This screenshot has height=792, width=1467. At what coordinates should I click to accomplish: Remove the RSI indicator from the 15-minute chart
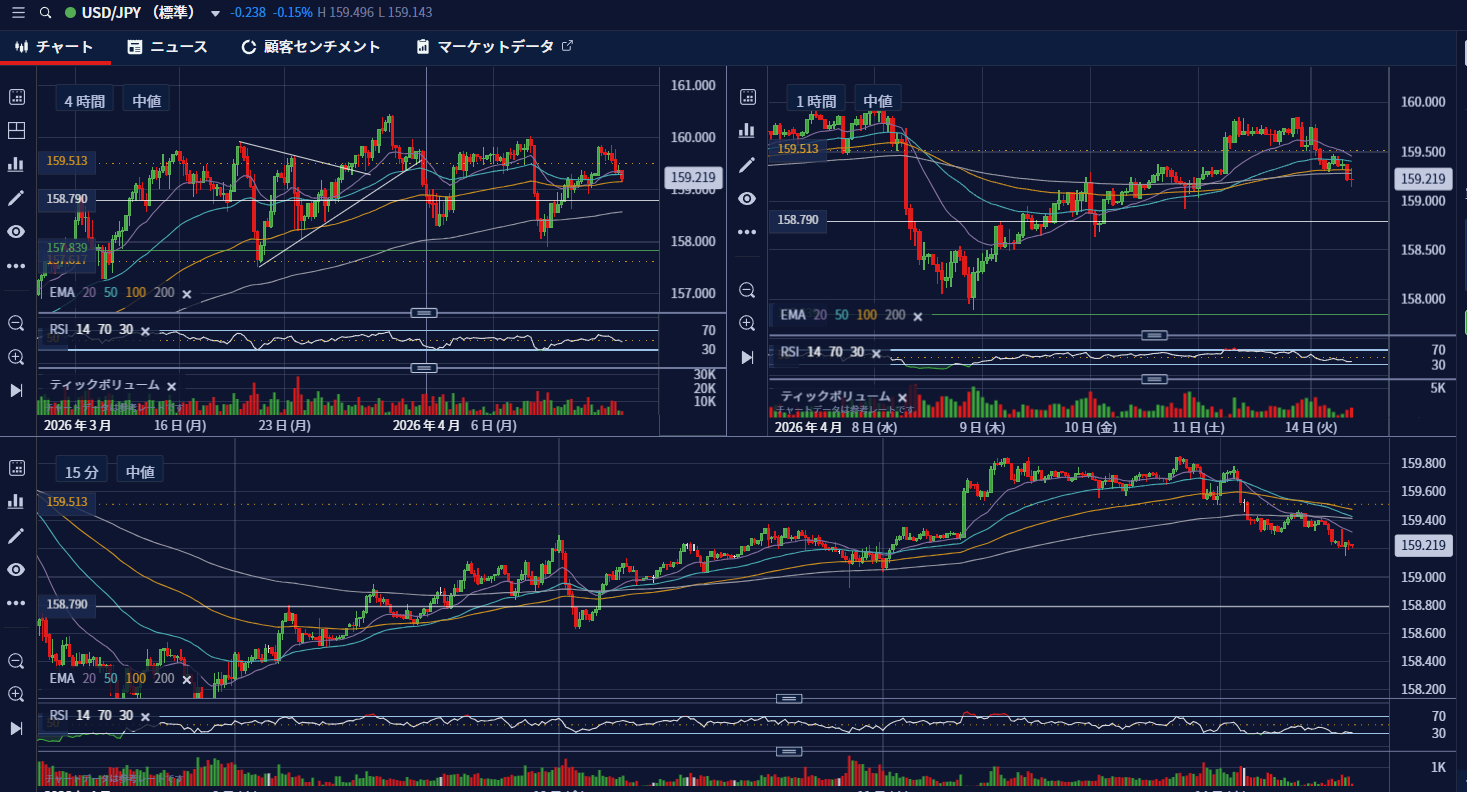pos(144,716)
